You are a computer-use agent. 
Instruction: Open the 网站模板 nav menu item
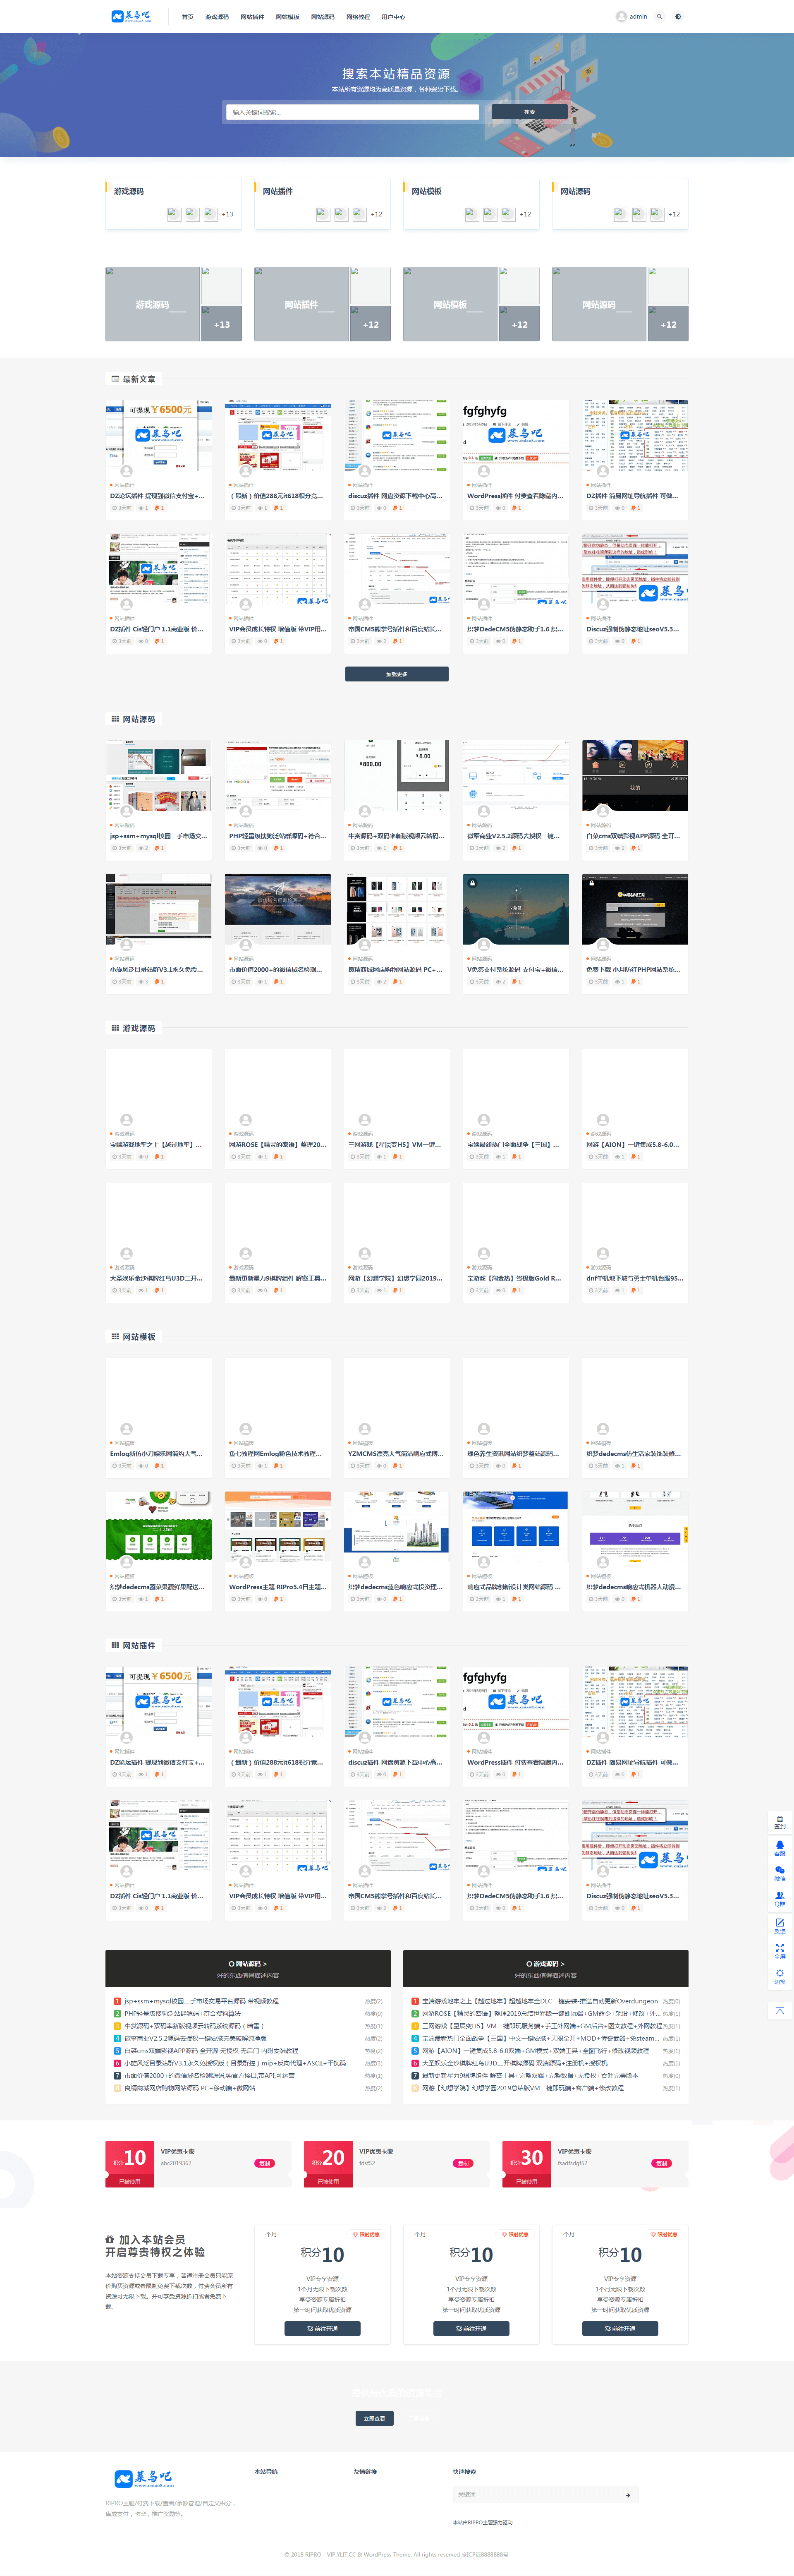[x=287, y=17]
